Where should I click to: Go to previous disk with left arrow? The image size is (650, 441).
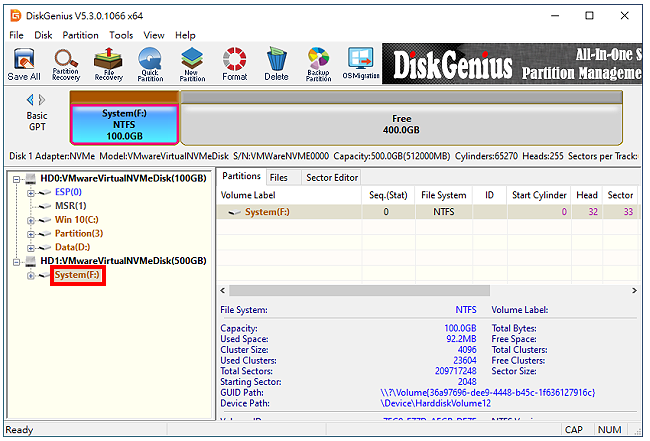pyautogui.click(x=30, y=100)
